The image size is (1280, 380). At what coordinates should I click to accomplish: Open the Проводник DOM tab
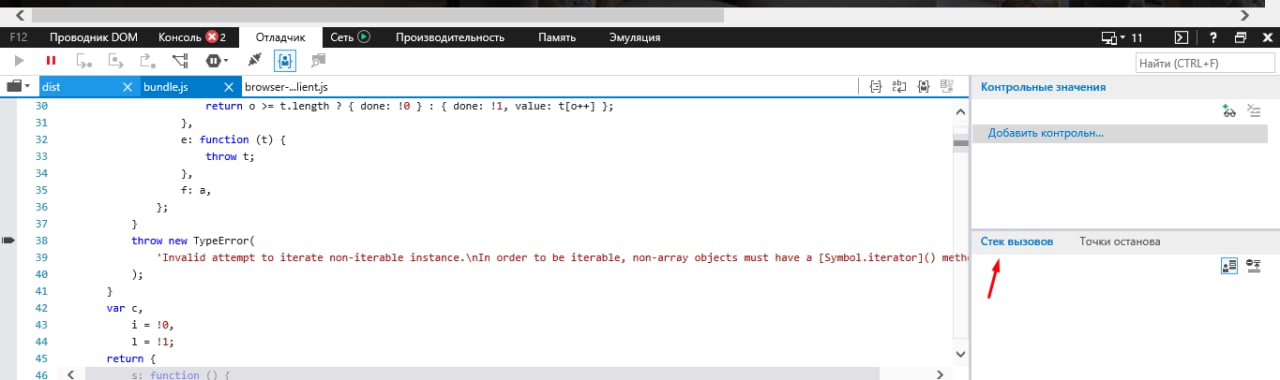[x=94, y=37]
